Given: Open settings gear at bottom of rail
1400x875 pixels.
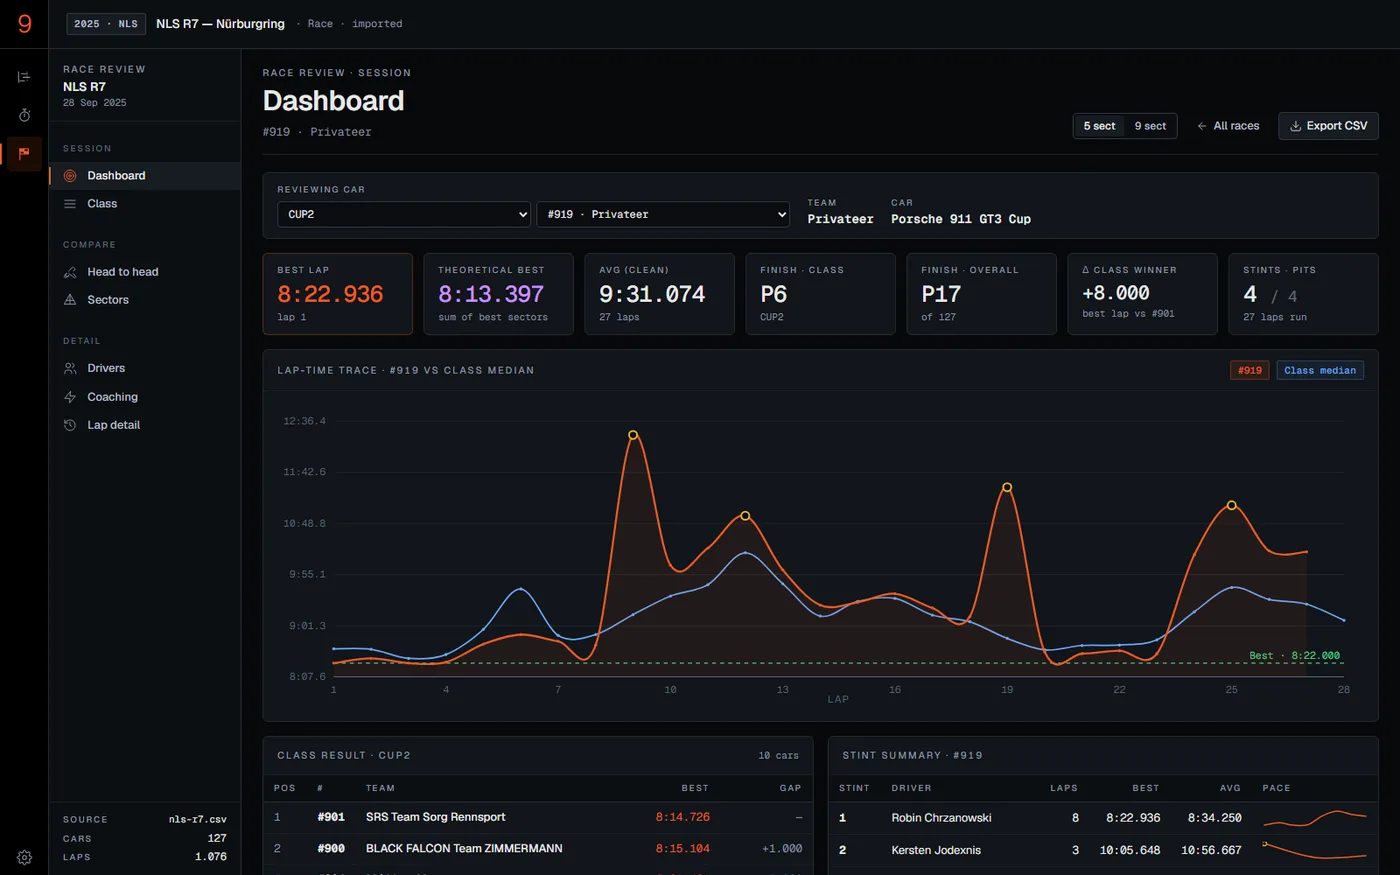Looking at the screenshot, I should pyautogui.click(x=24, y=857).
